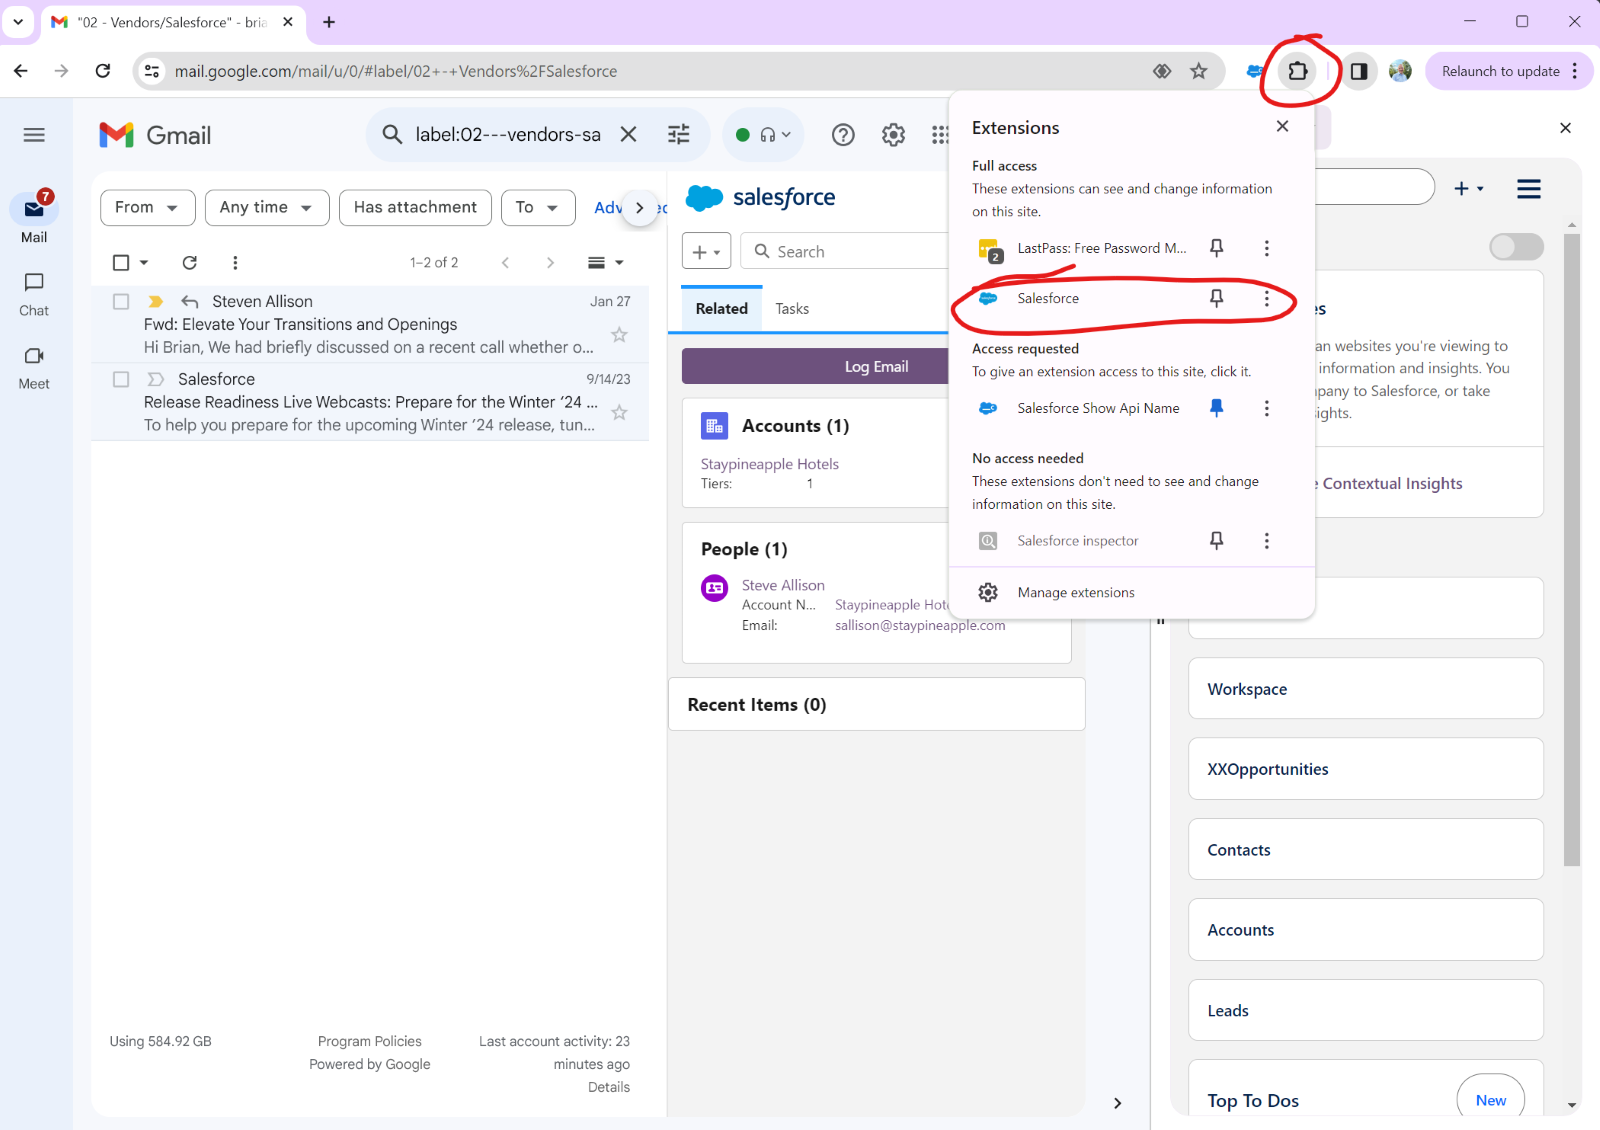1600x1130 pixels.
Task: Switch to Tasks tab in Salesforce panel
Action: point(792,309)
